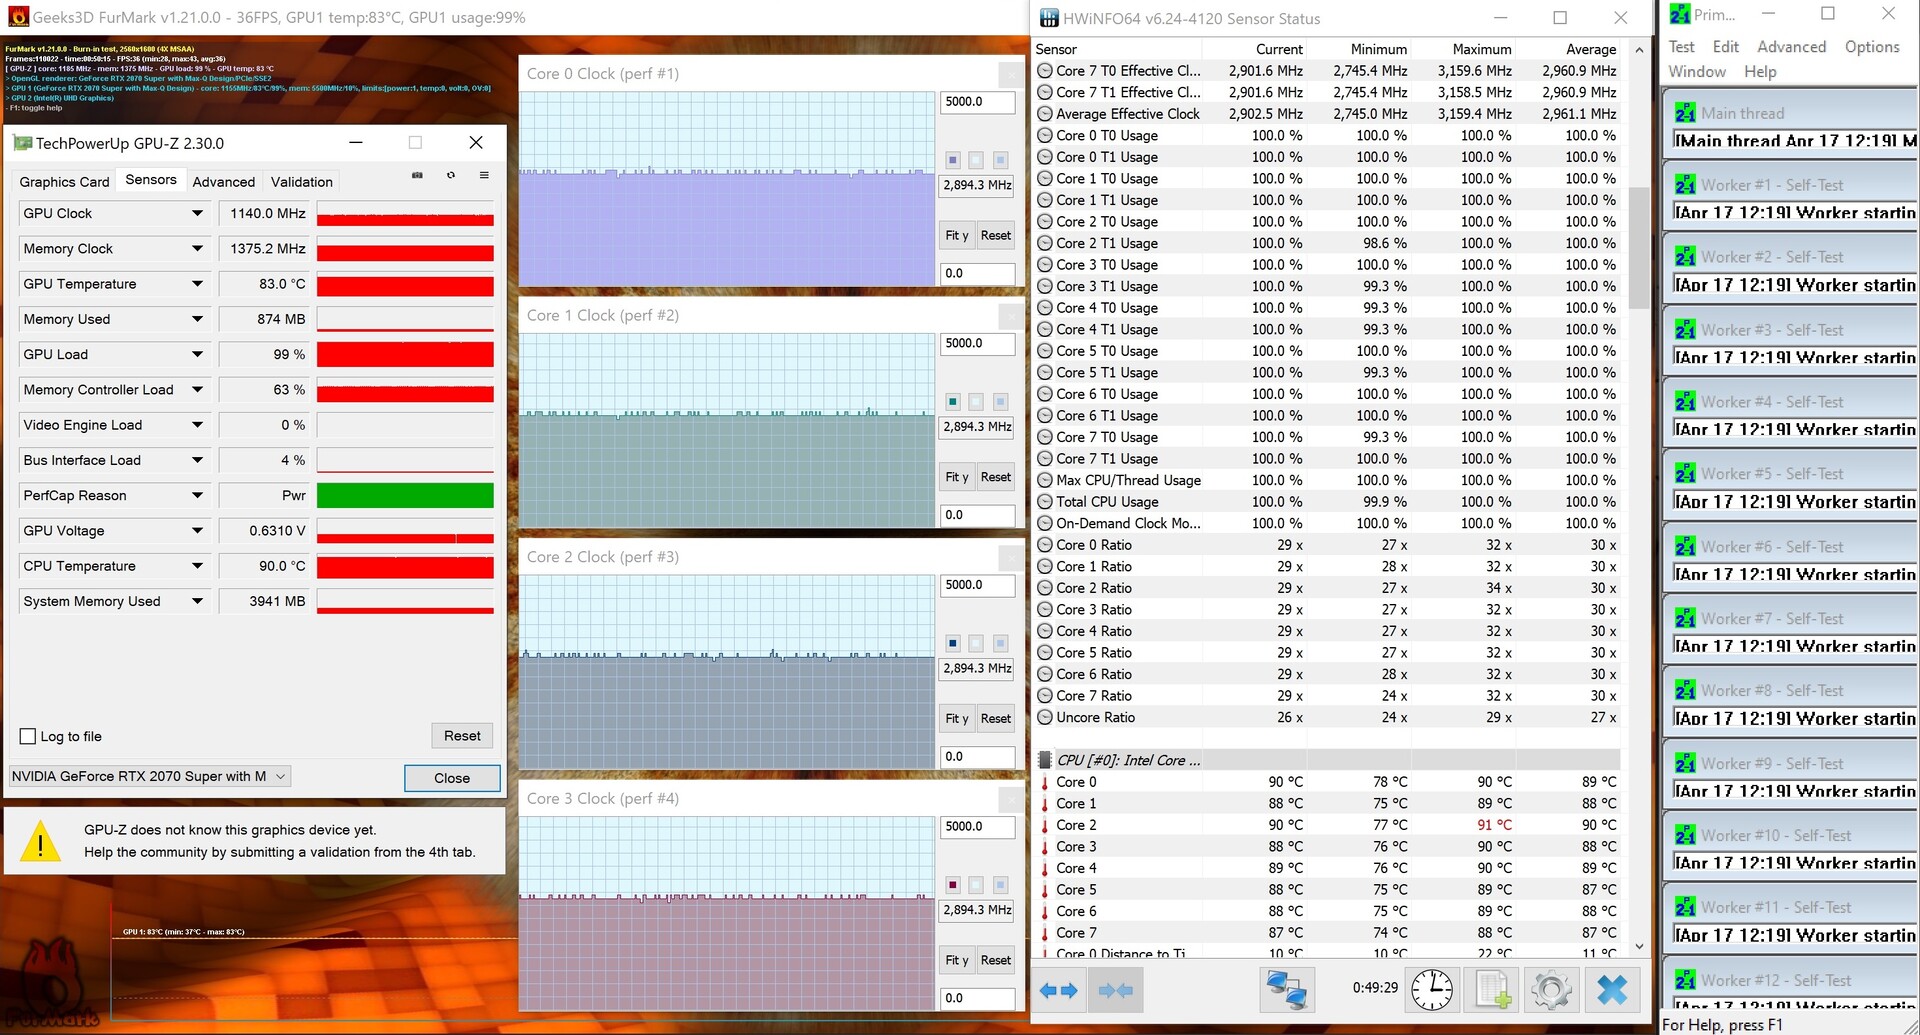Click HWiNFO log file spreadsheet icon

1492,990
